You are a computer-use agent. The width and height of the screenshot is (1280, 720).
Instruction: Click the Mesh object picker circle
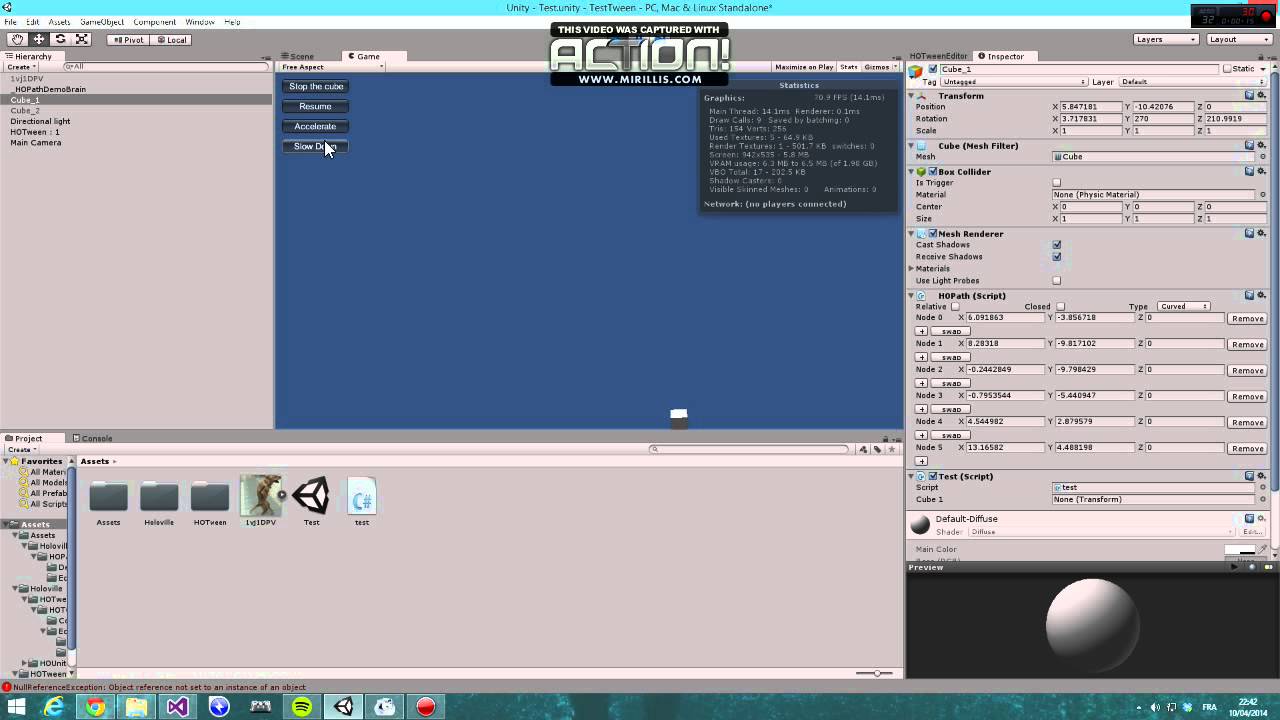point(1262,157)
